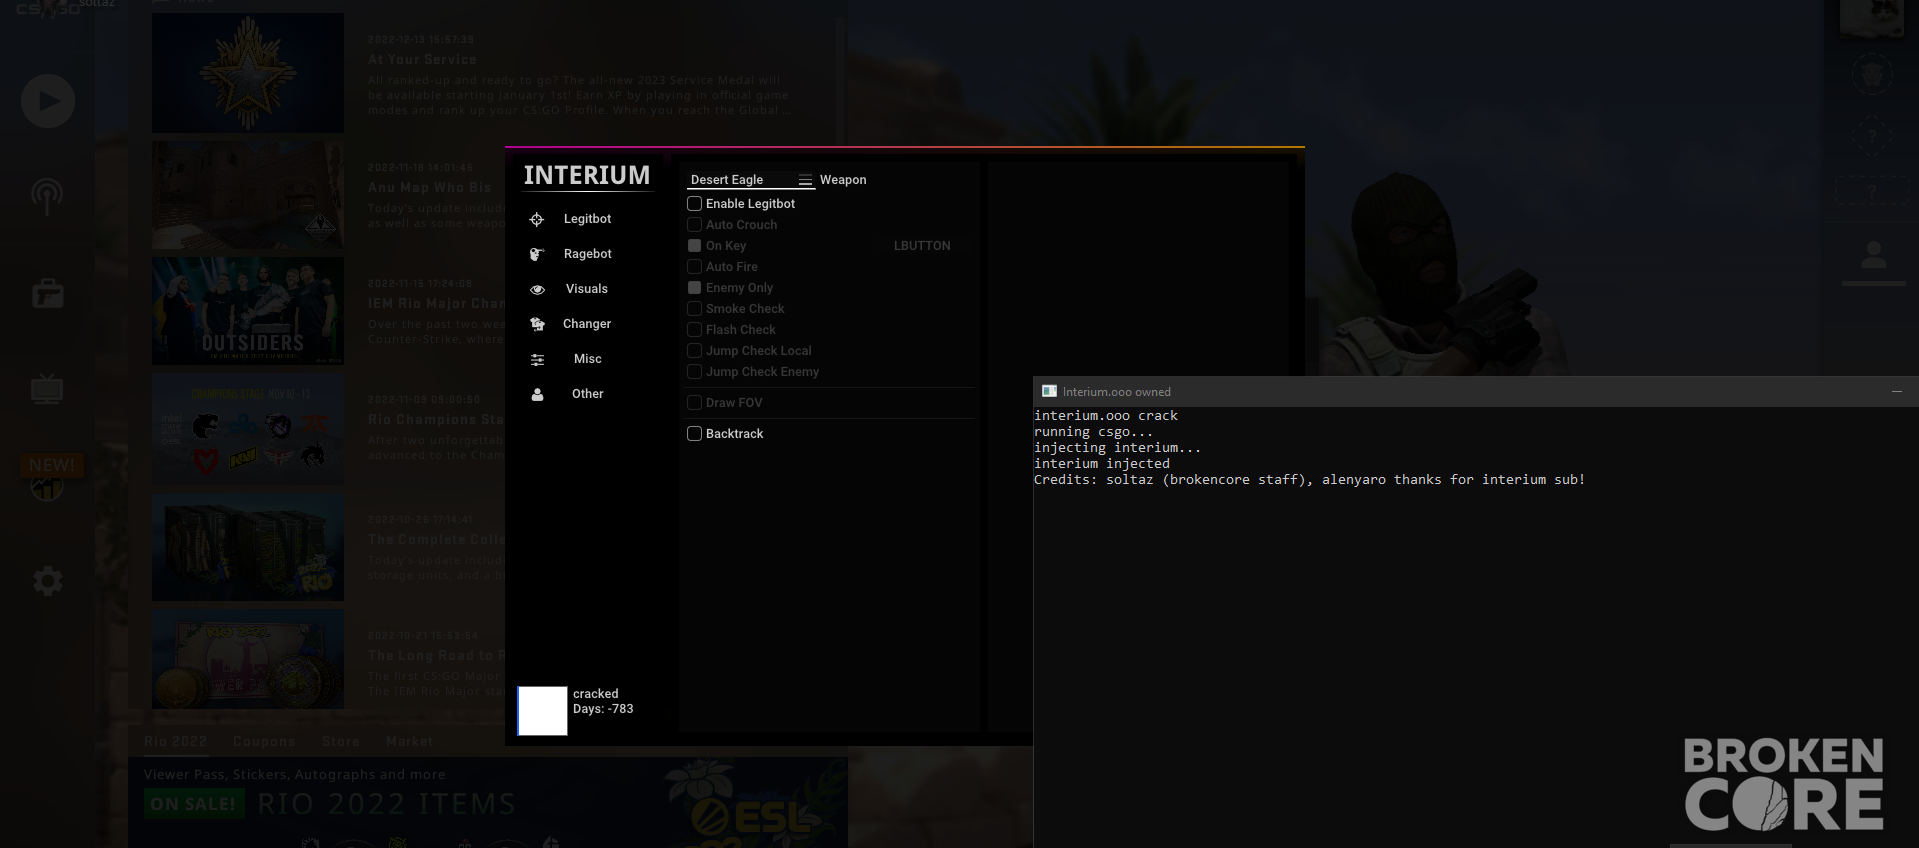
Task: Select the Other user icon
Action: [x=537, y=394]
